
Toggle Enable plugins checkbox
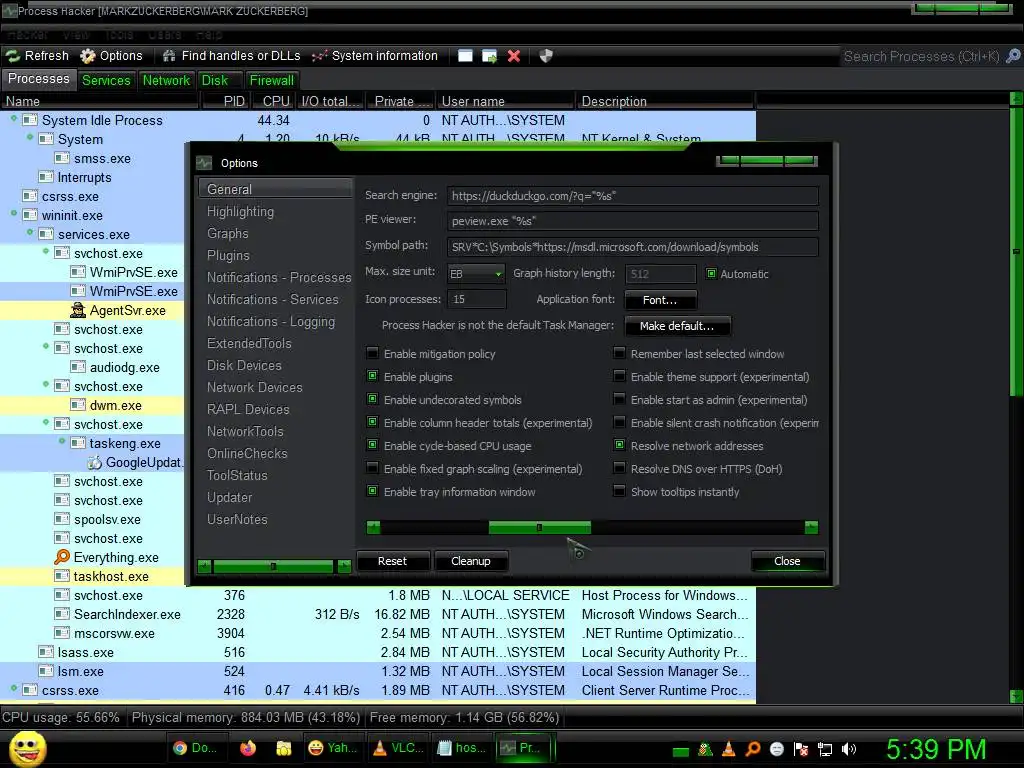pyautogui.click(x=372, y=376)
